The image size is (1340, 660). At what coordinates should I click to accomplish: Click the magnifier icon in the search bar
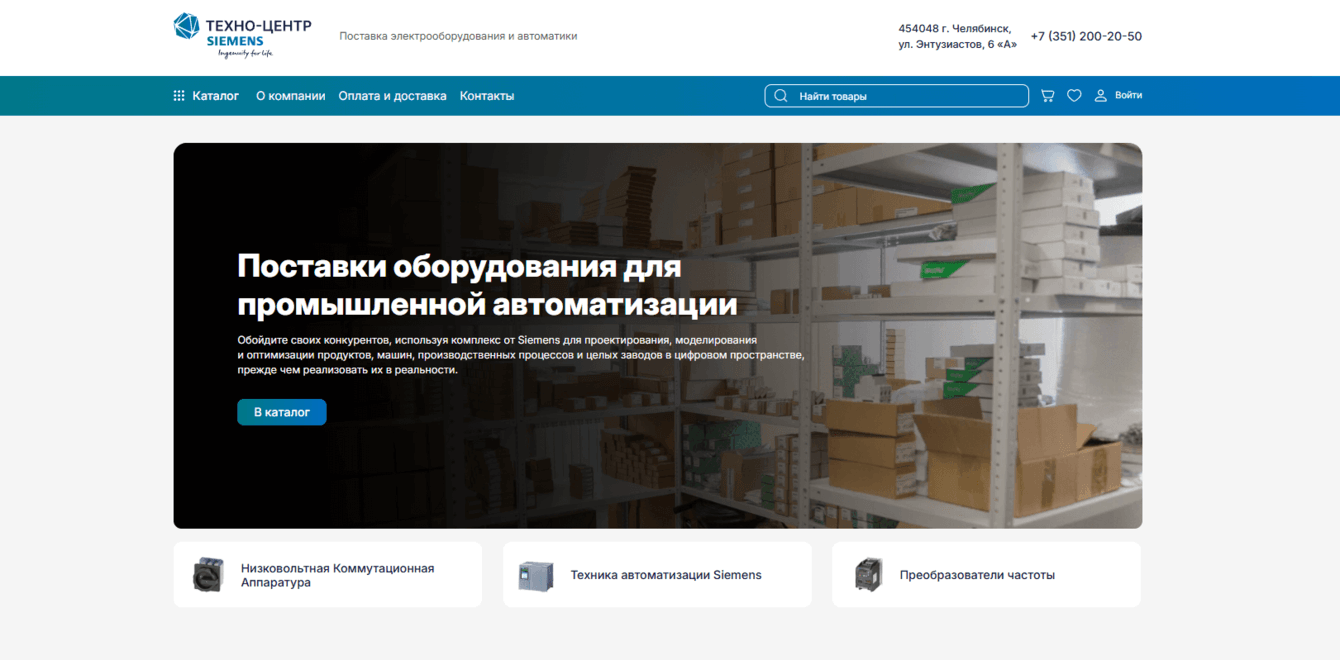780,95
